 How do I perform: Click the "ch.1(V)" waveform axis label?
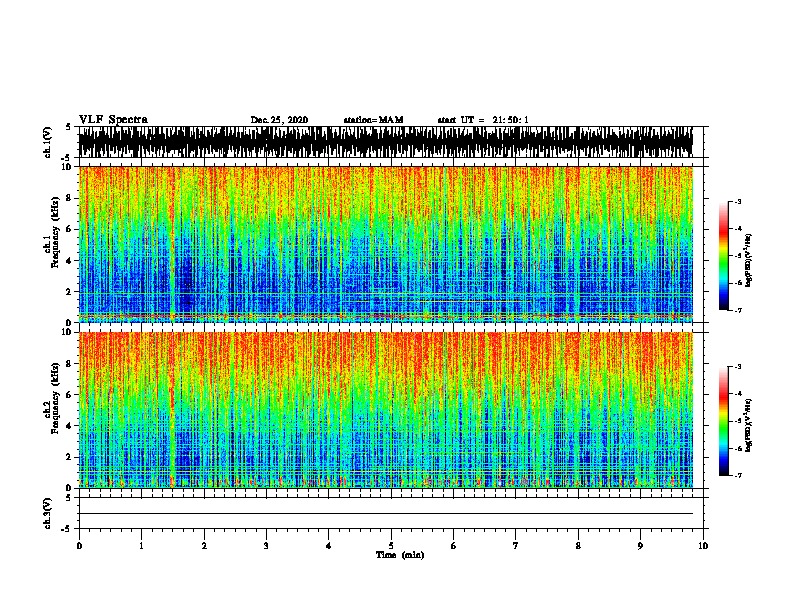coord(48,142)
